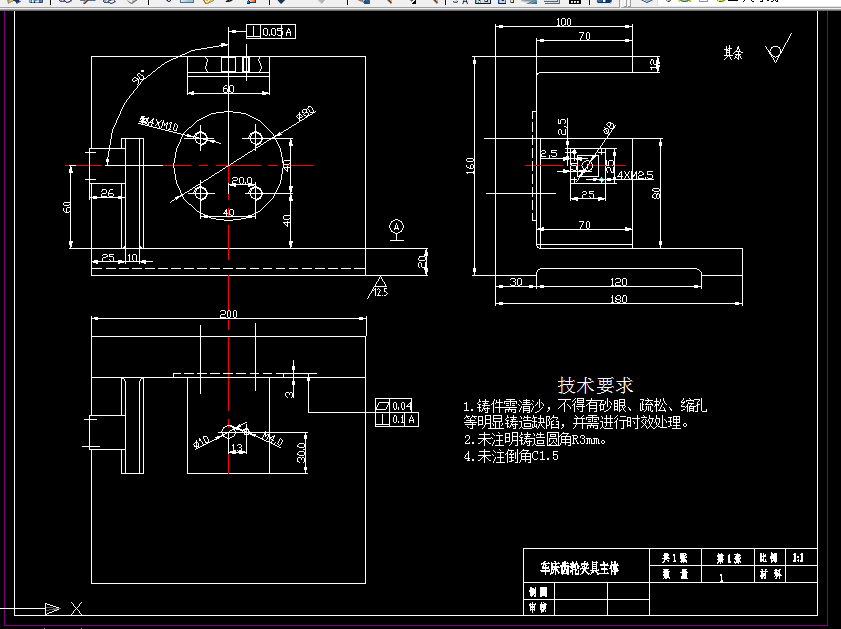Click the 180 overall base length dimension
Image resolution: width=841 pixels, height=629 pixels.
[x=618, y=299]
